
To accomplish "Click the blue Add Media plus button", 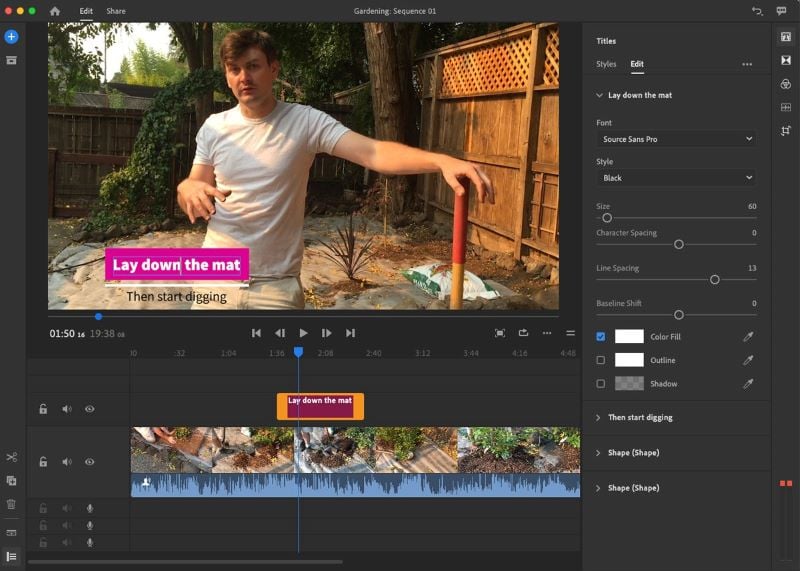I will 11,37.
